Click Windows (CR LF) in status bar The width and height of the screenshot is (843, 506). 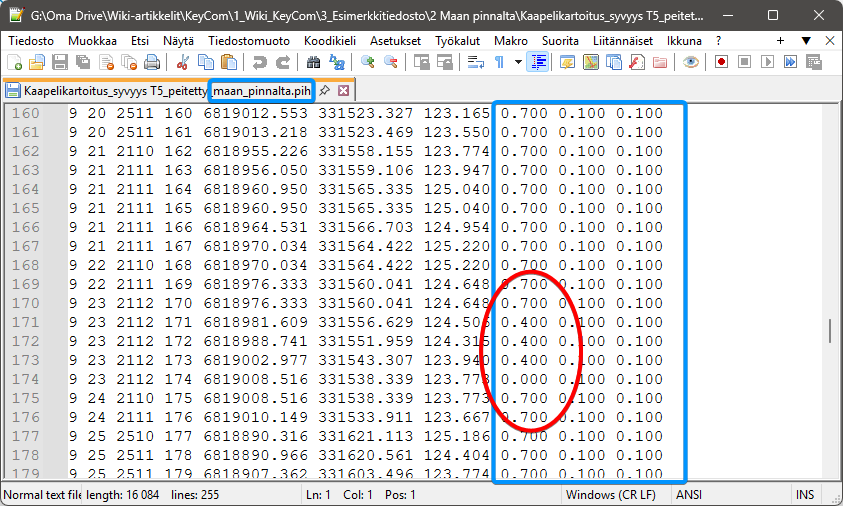[x=612, y=495]
